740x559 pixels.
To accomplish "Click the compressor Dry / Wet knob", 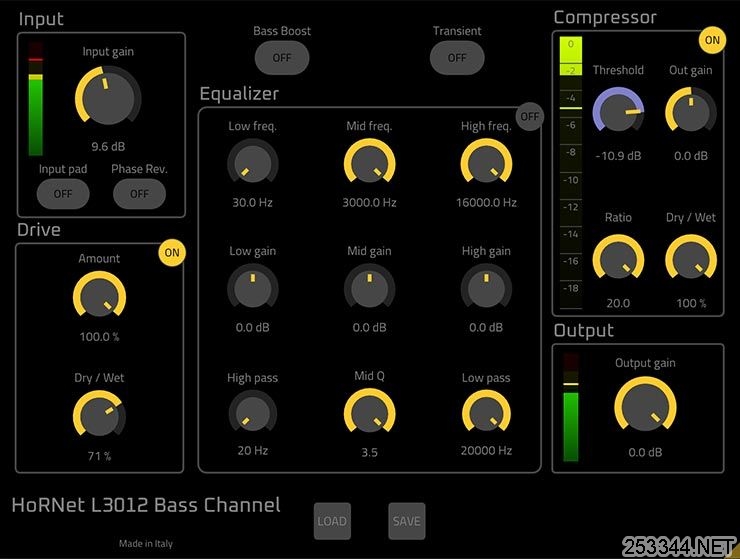I will click(x=691, y=257).
